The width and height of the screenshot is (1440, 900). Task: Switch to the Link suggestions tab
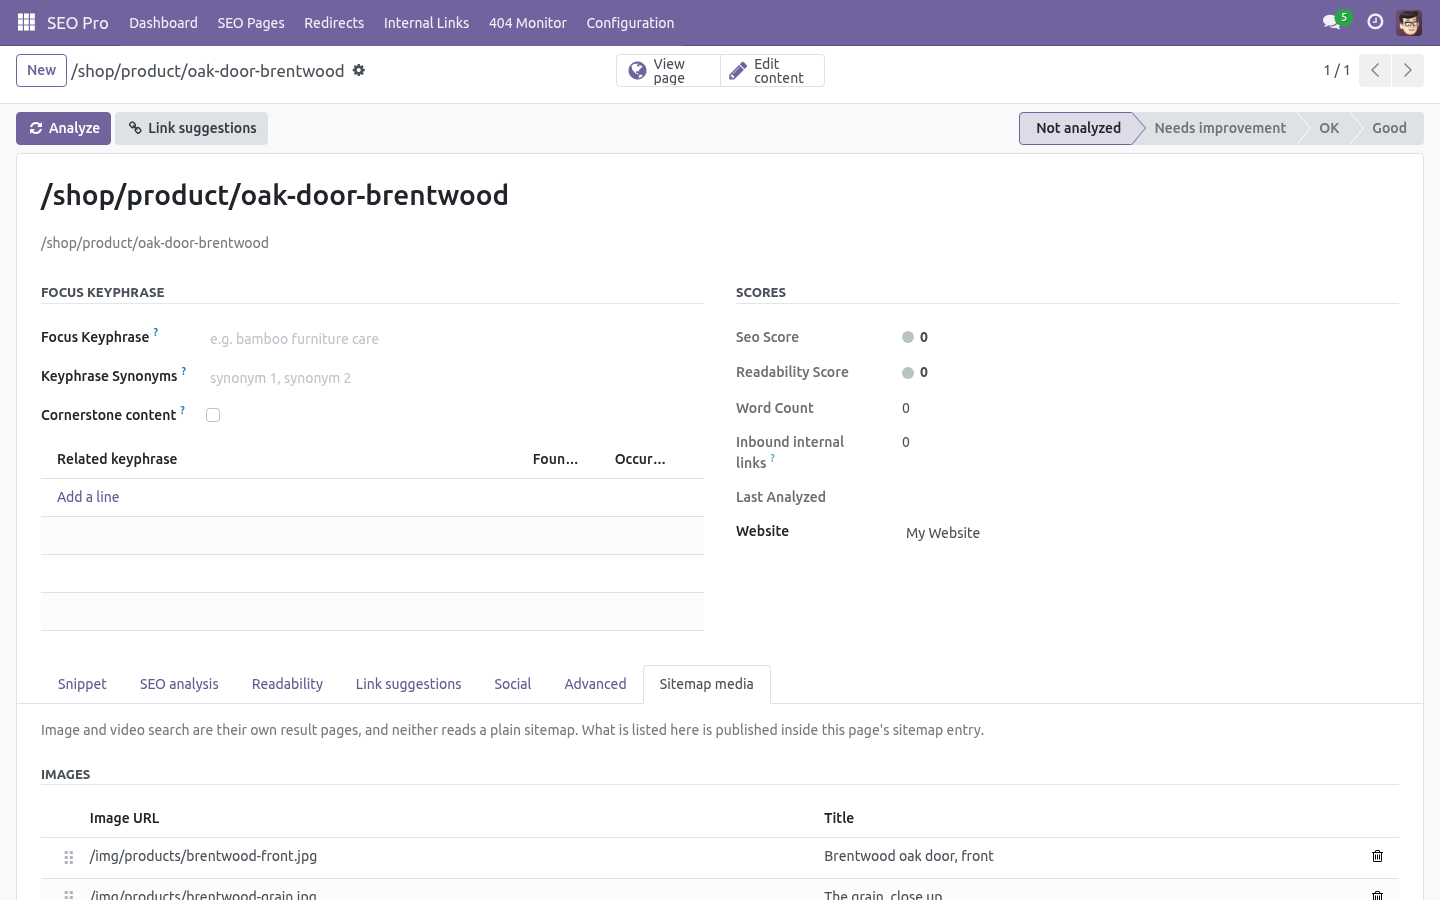coord(408,684)
